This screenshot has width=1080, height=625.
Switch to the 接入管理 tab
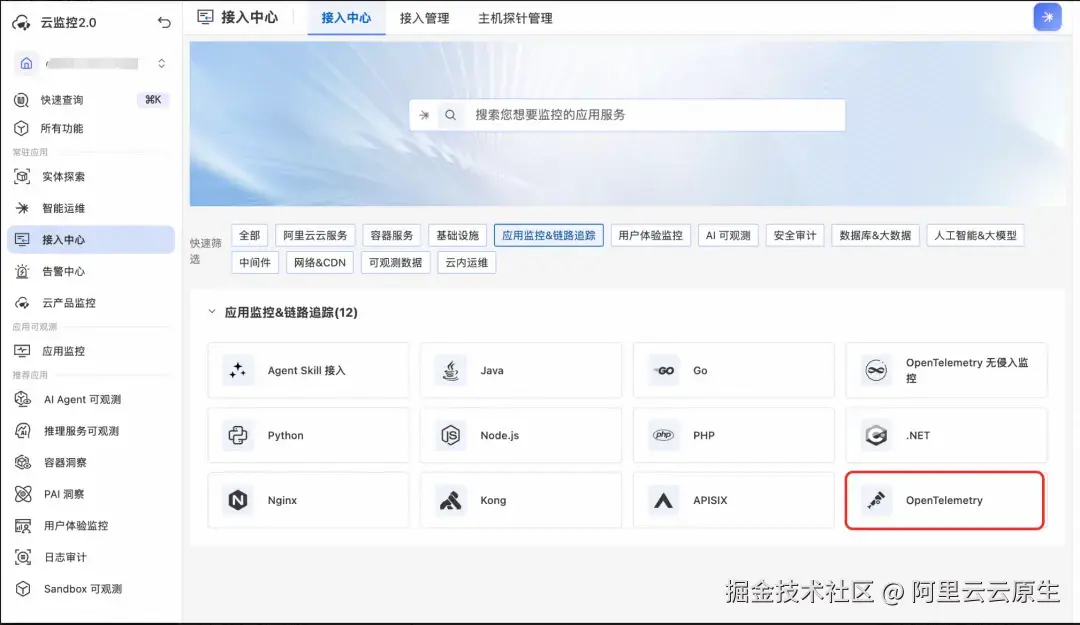tap(424, 19)
